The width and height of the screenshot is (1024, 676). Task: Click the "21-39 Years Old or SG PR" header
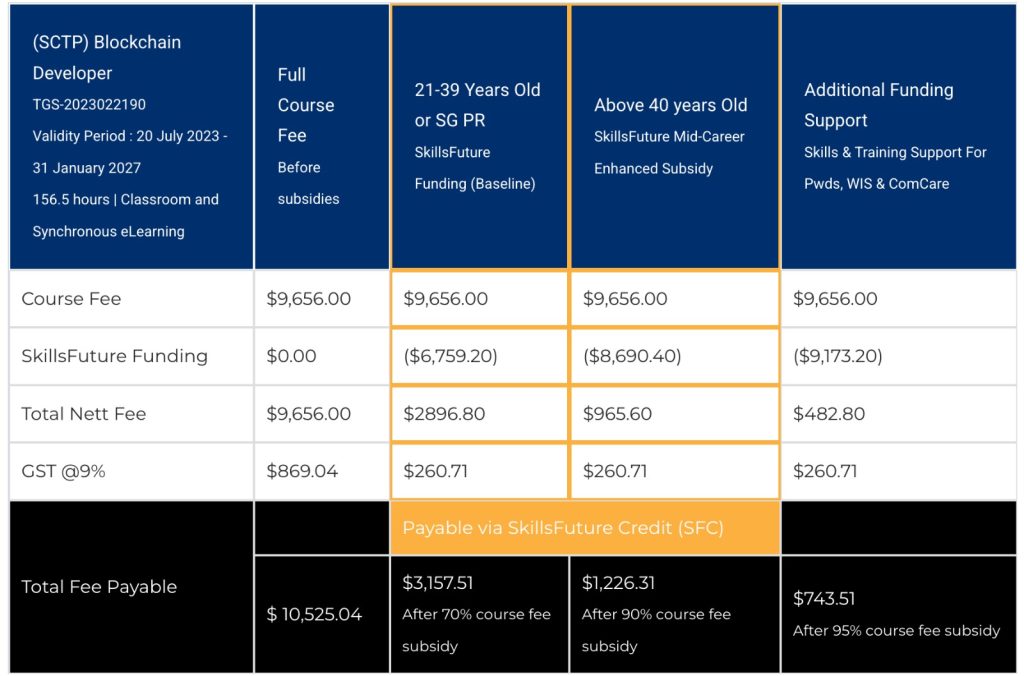pyautogui.click(x=477, y=105)
